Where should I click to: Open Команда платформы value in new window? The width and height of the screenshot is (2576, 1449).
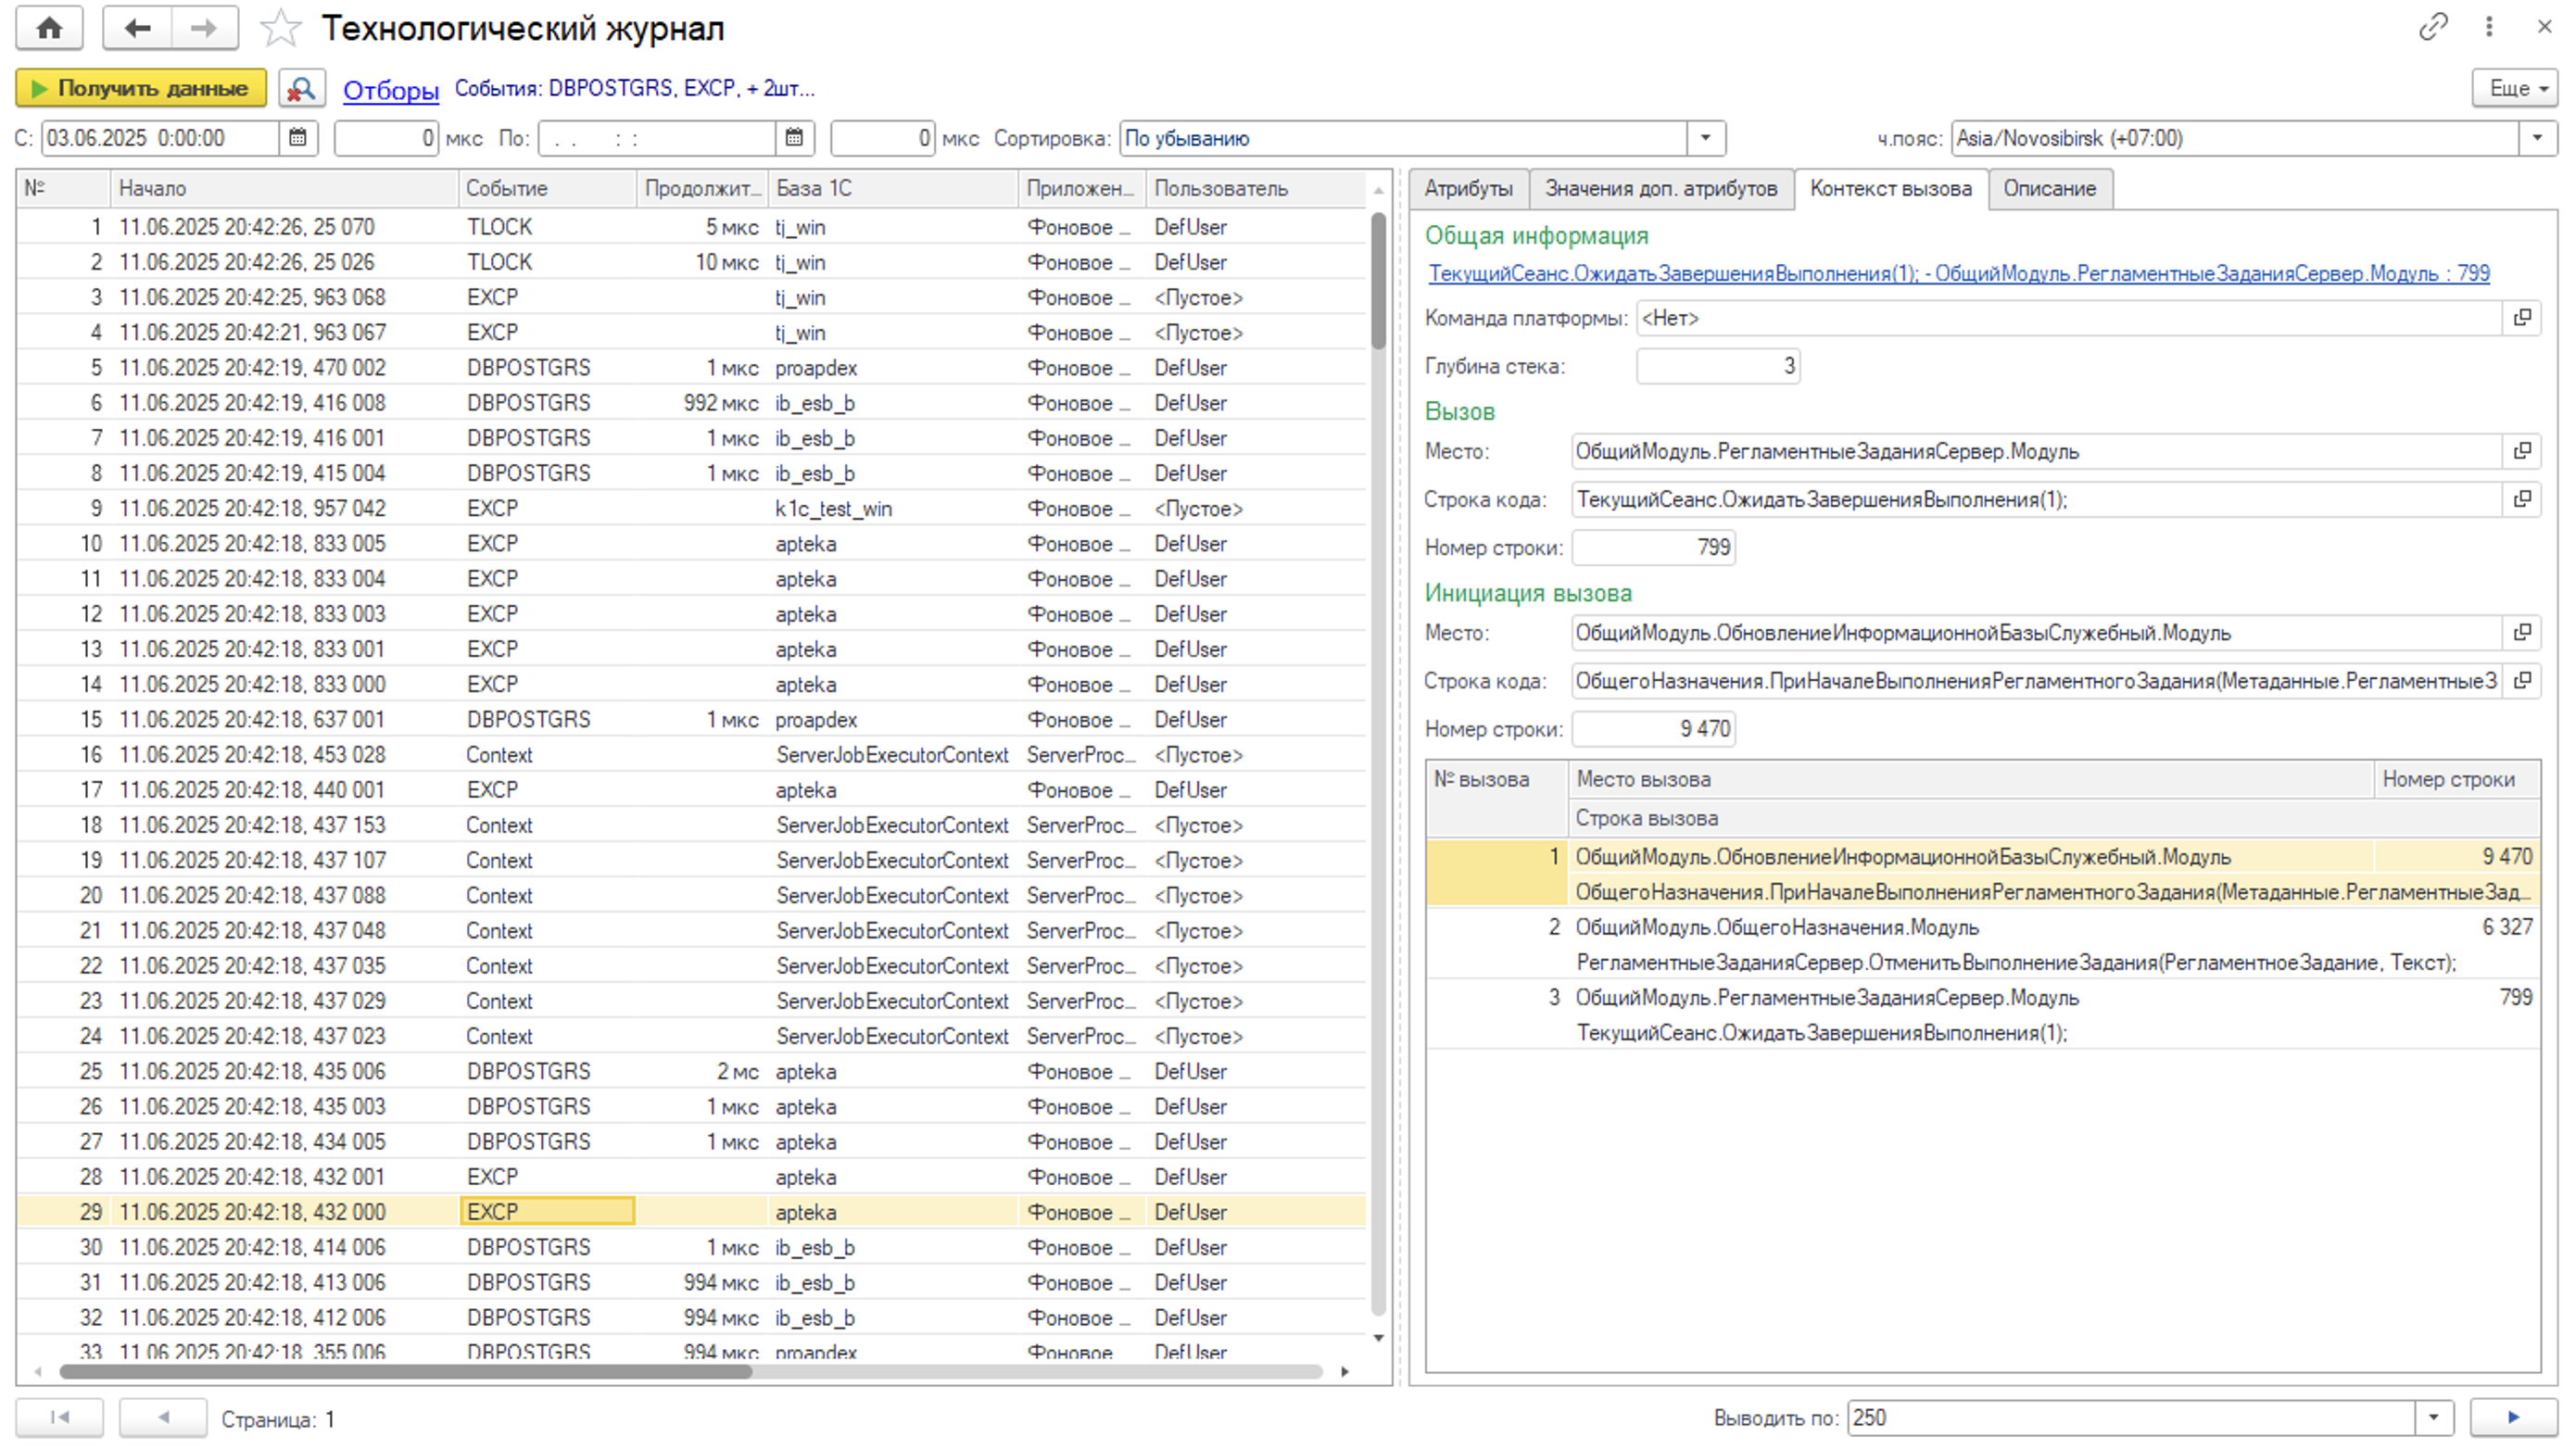click(2522, 318)
